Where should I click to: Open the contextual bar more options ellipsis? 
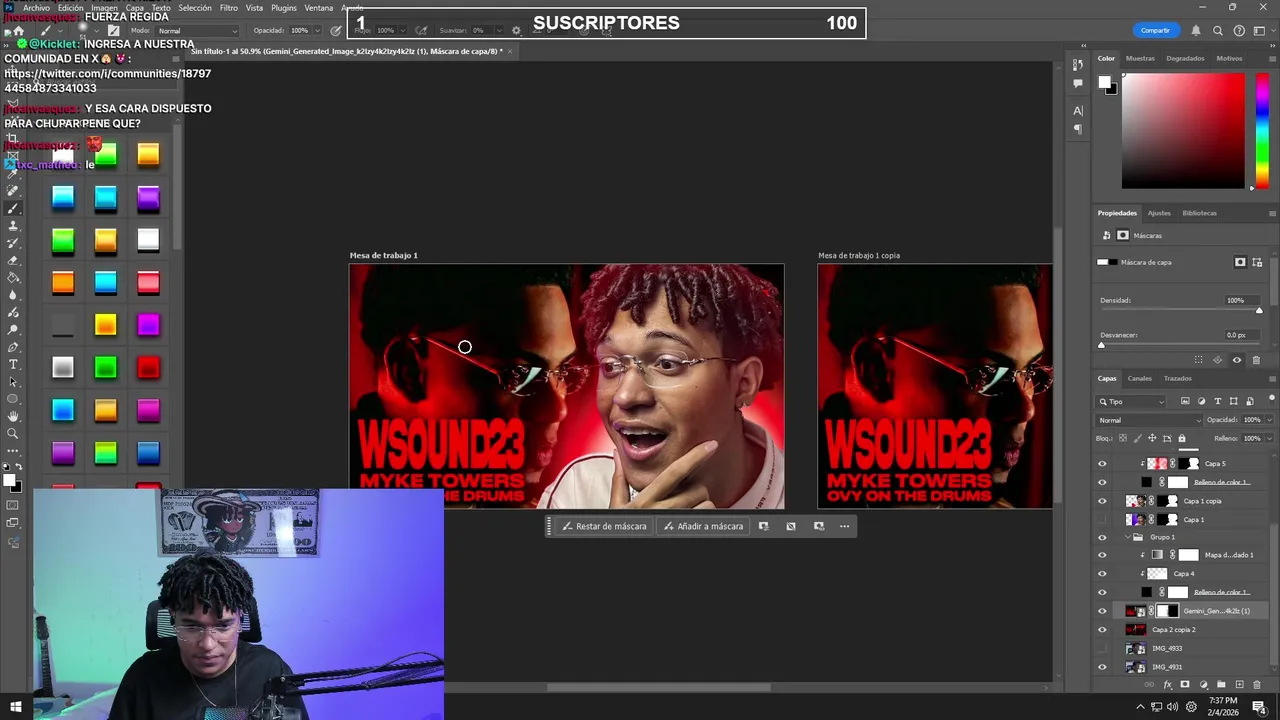844,526
